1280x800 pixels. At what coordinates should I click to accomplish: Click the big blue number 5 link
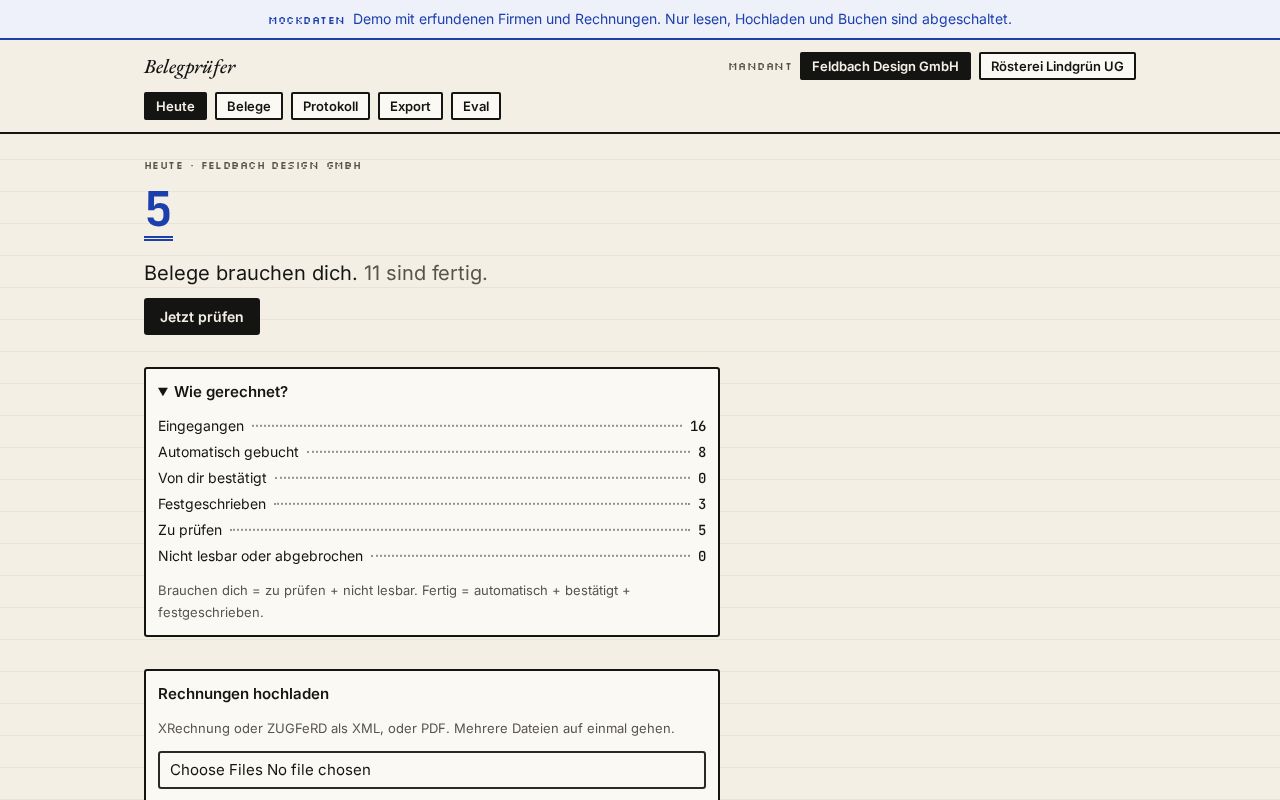(x=158, y=211)
